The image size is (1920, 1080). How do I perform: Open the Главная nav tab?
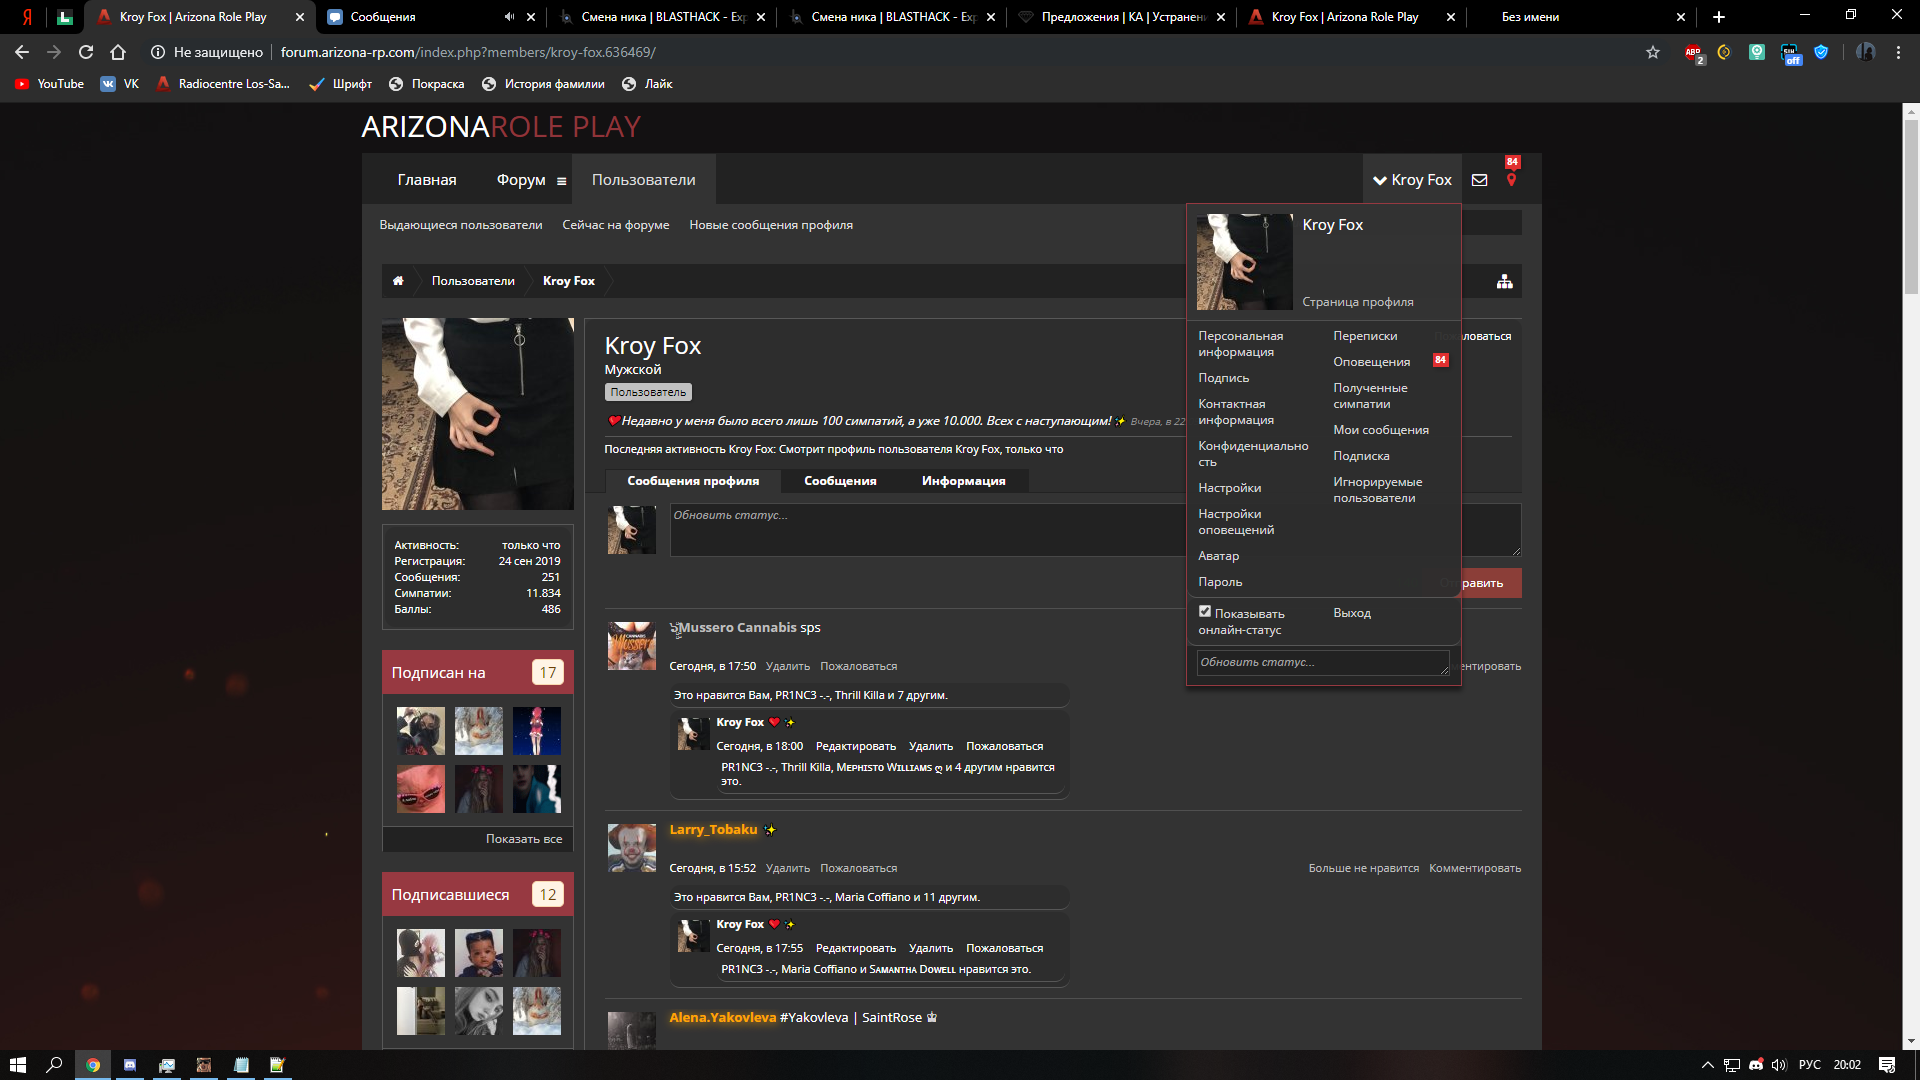coord(427,180)
